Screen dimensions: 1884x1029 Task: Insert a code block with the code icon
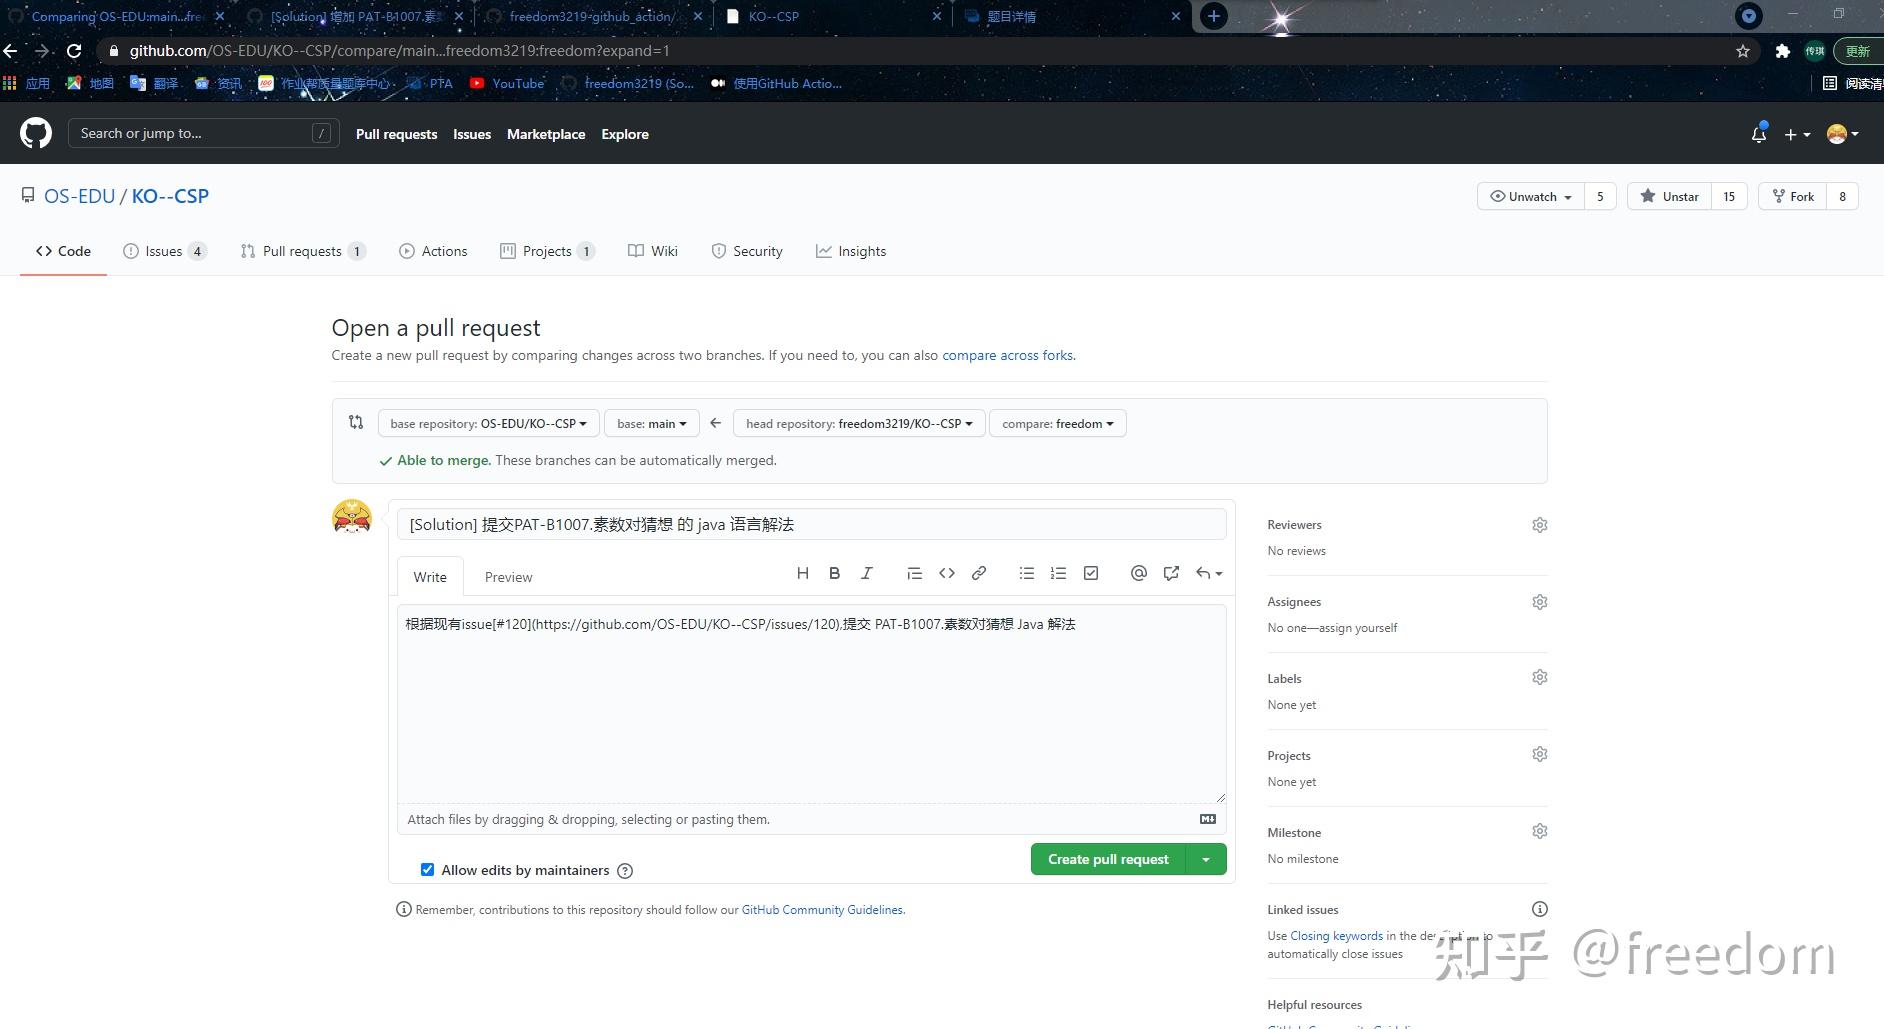pos(946,573)
